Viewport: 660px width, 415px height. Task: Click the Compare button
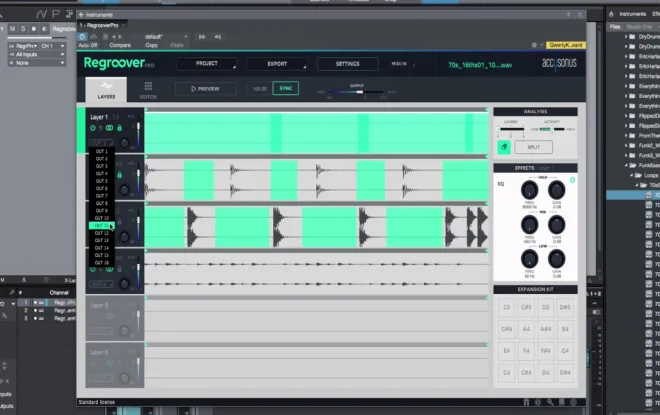[x=120, y=45]
